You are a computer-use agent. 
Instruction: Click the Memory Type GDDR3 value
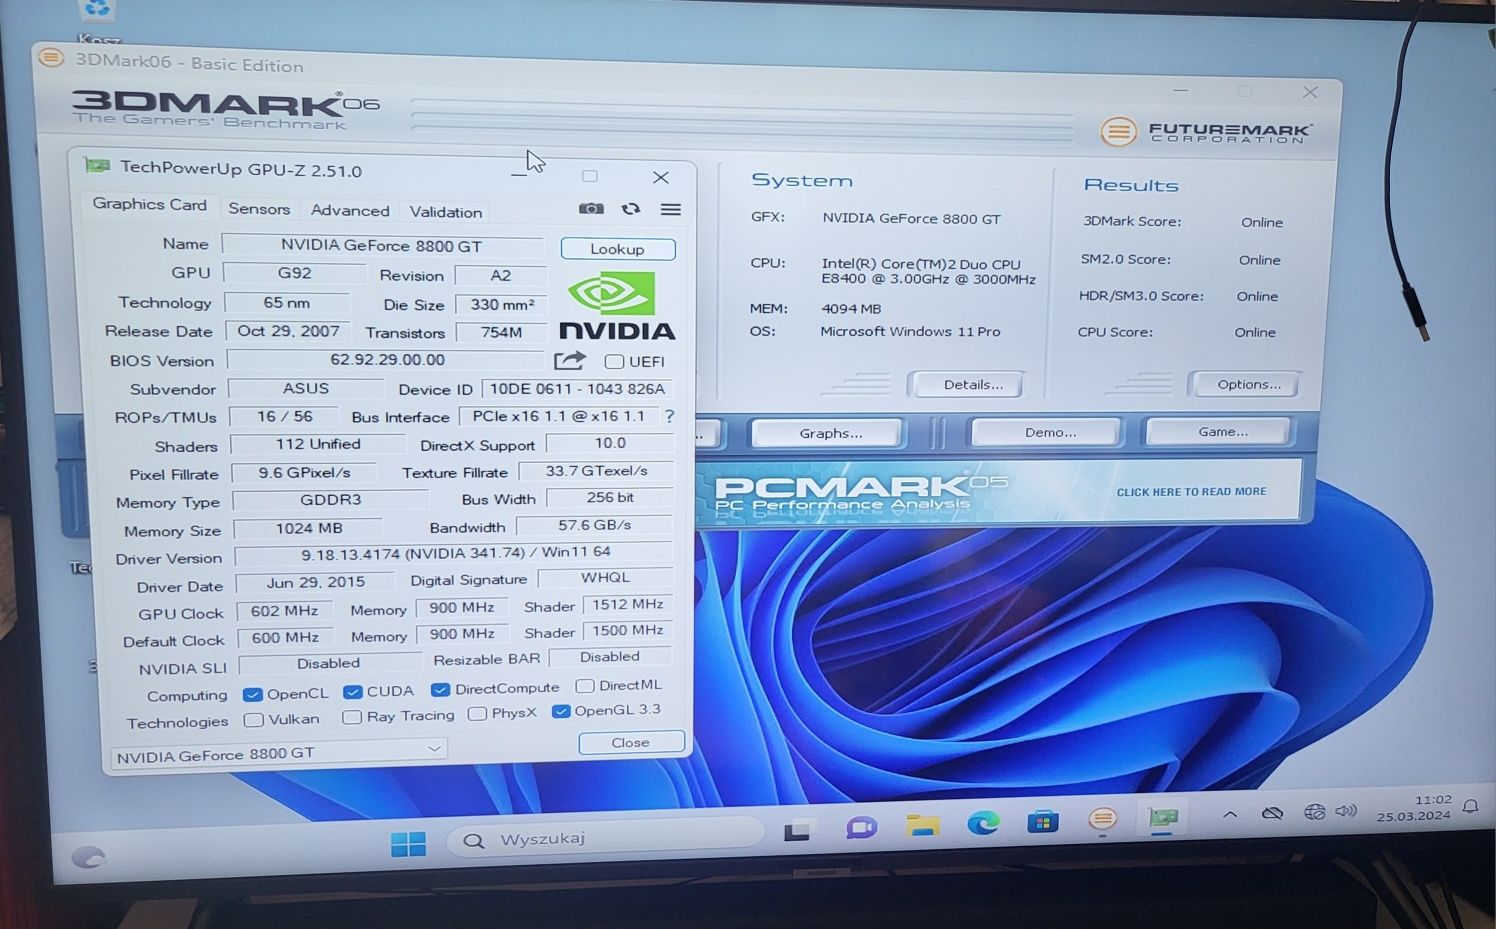click(330, 499)
